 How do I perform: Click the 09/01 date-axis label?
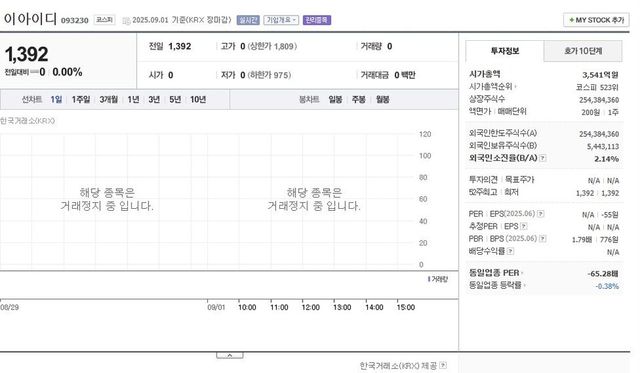(216, 307)
